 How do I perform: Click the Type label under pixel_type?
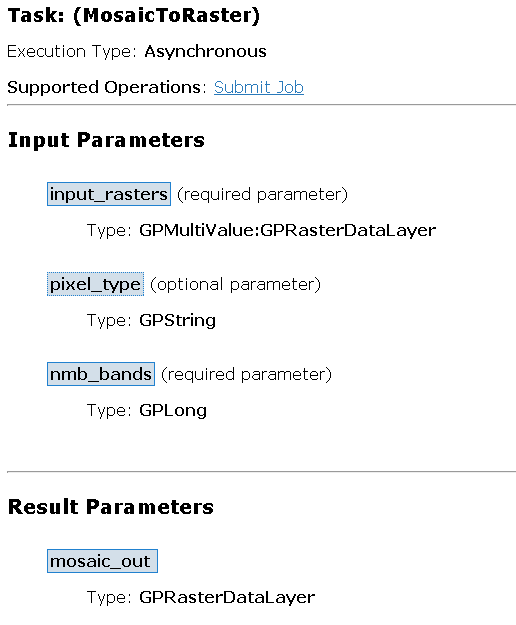[x=109, y=320]
